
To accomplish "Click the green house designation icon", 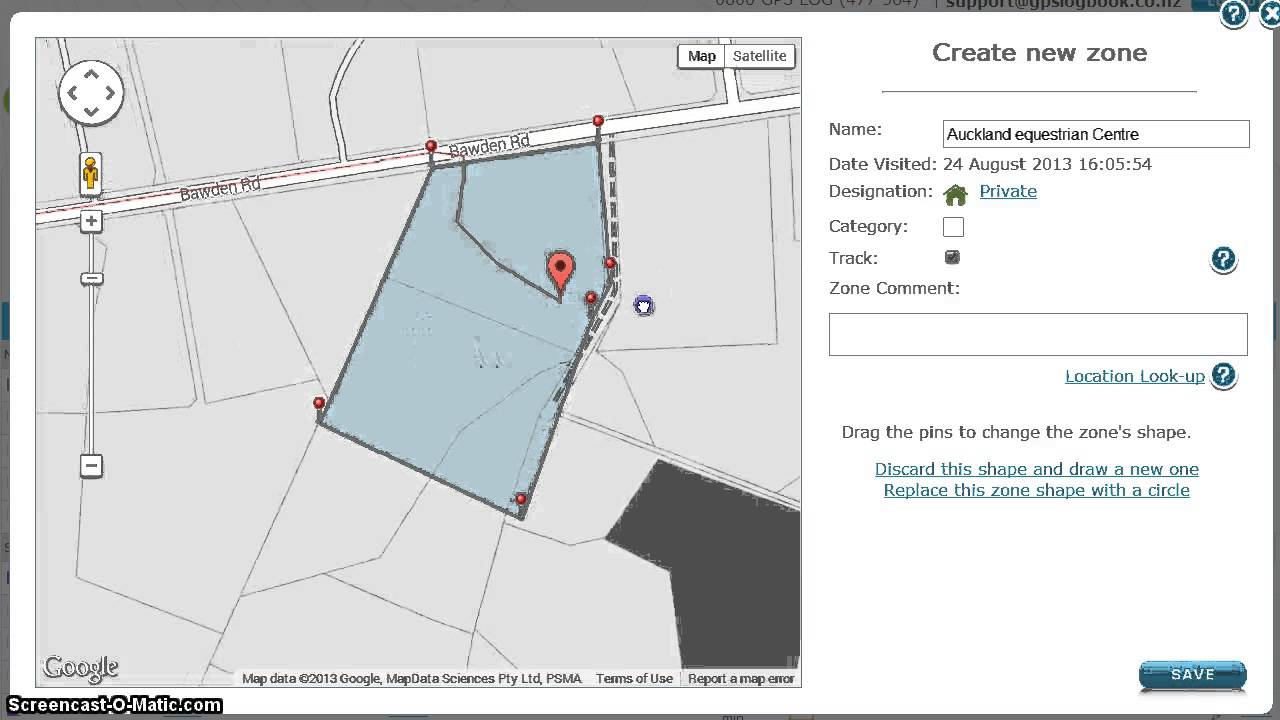I will 956,194.
